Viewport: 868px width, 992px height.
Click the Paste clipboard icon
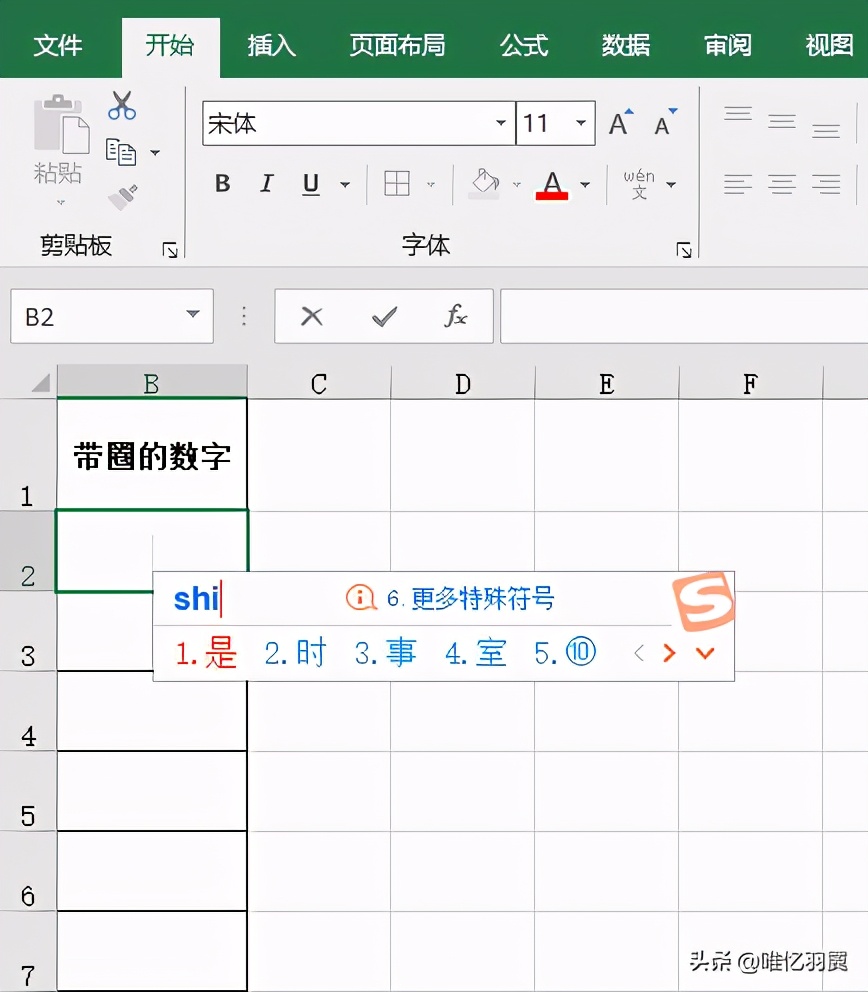pyautogui.click(x=61, y=125)
